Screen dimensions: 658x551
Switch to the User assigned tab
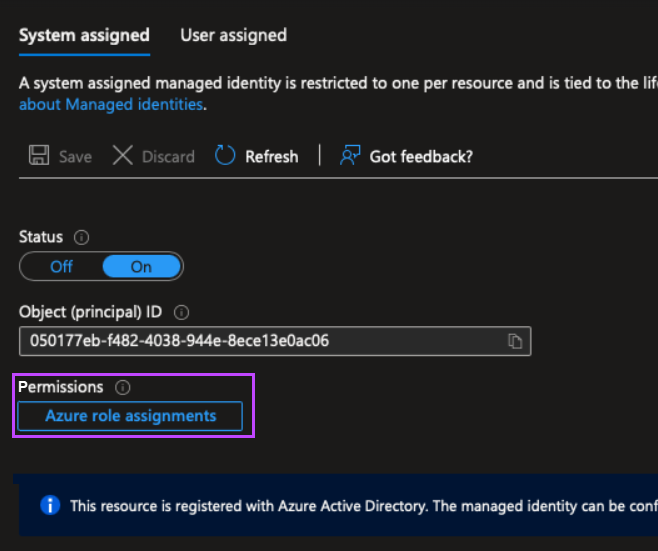(233, 35)
